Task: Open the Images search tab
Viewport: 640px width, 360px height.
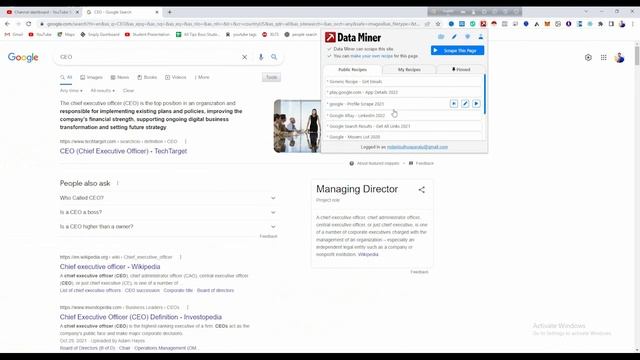Action: pyautogui.click(x=91, y=77)
